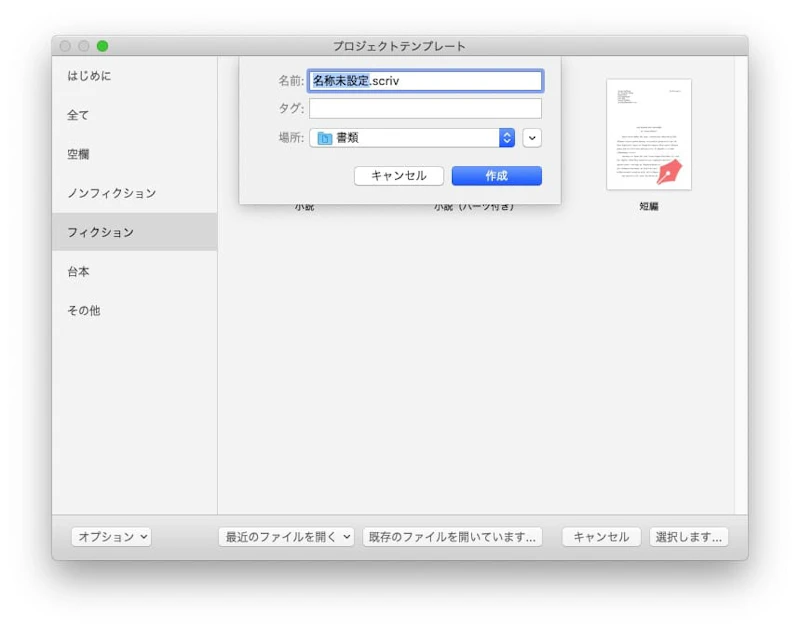Open the 場所 location dropdown
The image size is (800, 629).
505,137
